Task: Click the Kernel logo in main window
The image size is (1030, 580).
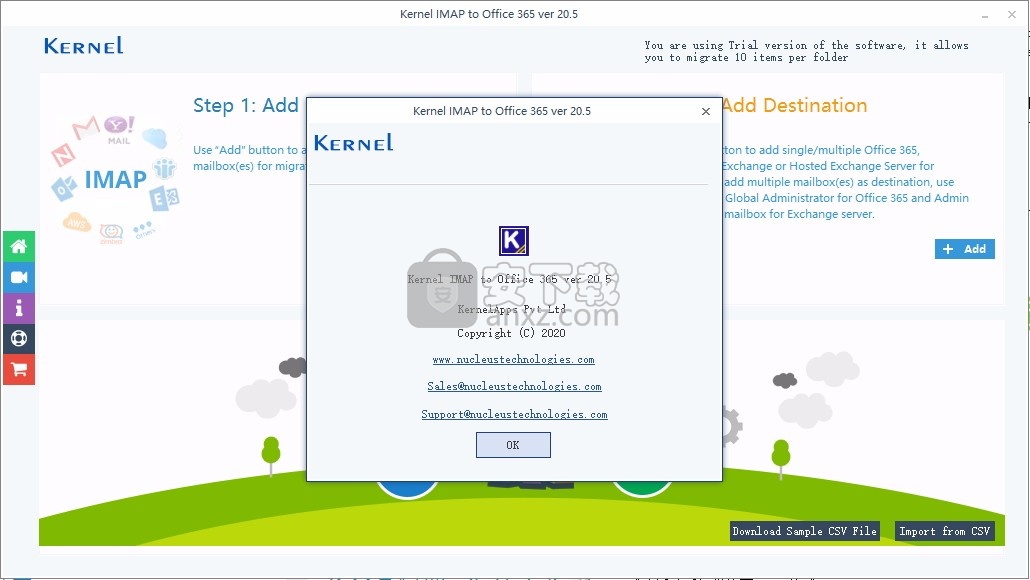Action: [x=83, y=45]
